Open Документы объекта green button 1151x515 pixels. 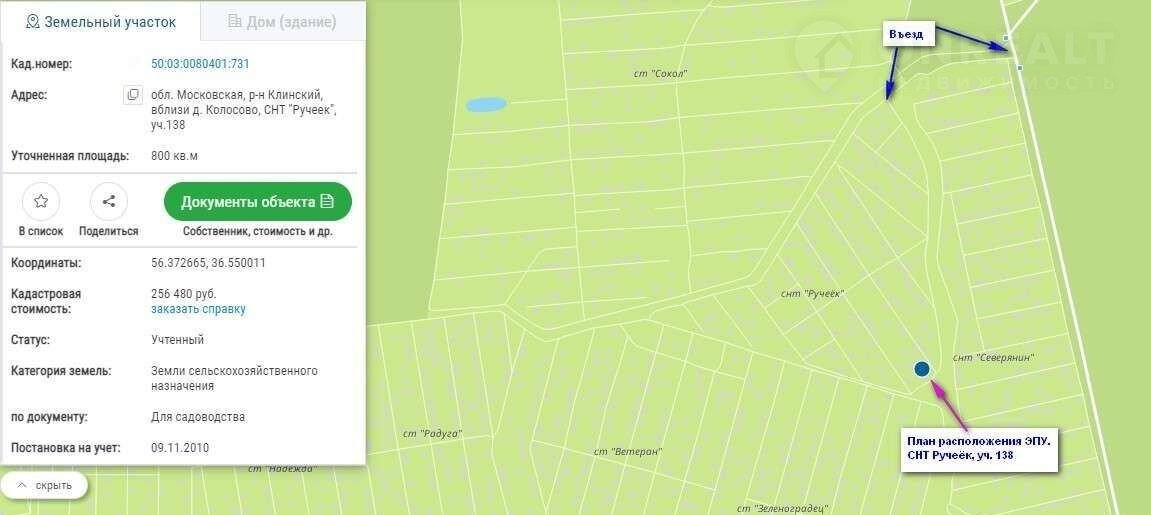coord(258,201)
